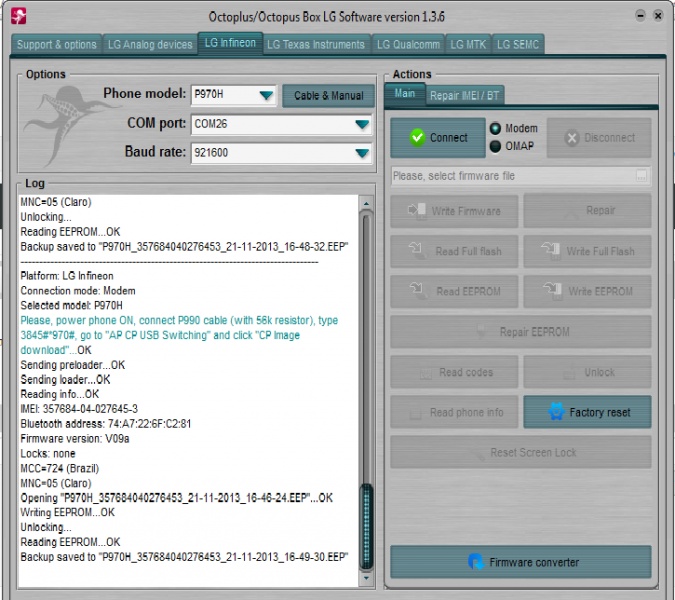This screenshot has width=675, height=600.
Task: Click the Octoplus logo icon in title bar
Action: (x=19, y=16)
